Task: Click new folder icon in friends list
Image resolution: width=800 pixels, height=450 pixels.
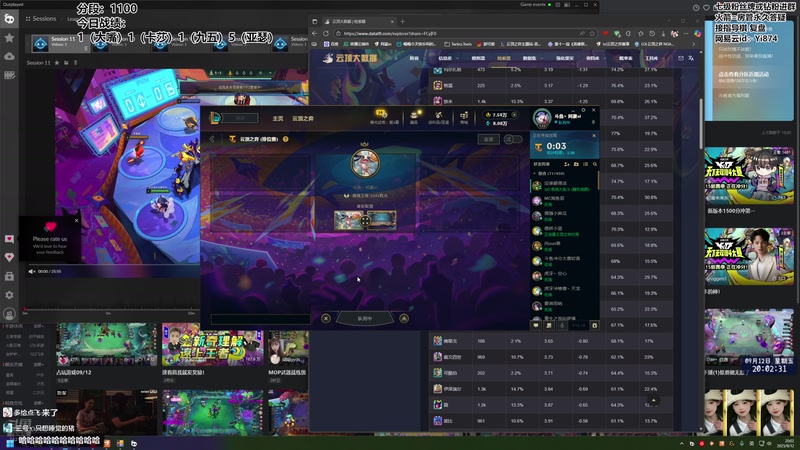Action: (x=576, y=164)
